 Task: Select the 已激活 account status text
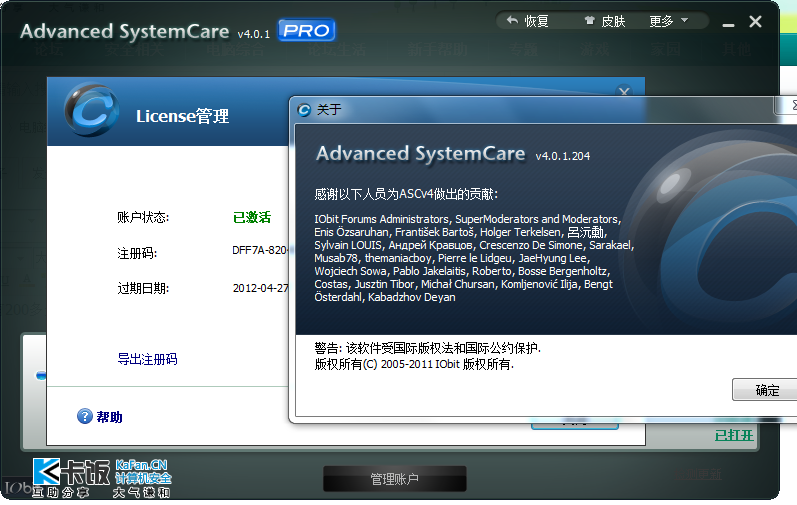click(252, 217)
